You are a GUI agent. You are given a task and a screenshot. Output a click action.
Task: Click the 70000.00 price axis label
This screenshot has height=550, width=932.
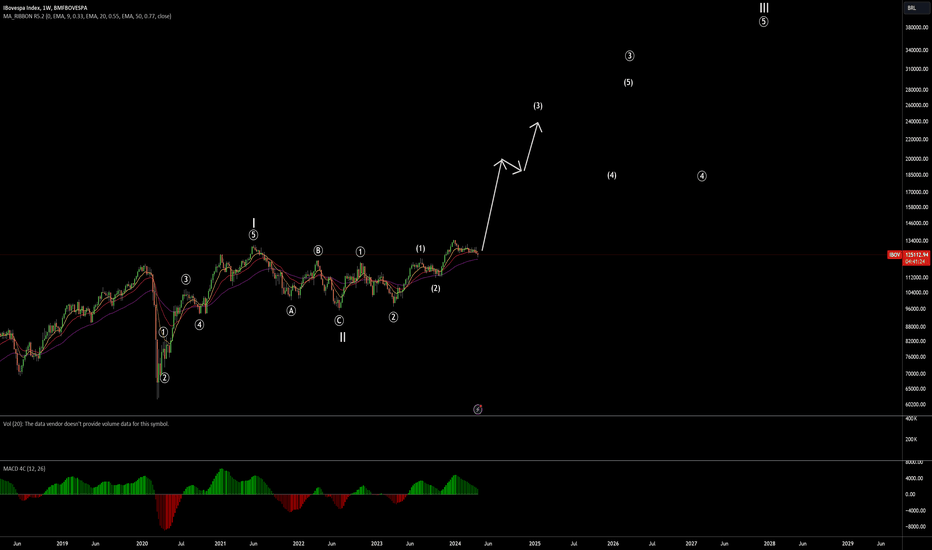pyautogui.click(x=917, y=373)
